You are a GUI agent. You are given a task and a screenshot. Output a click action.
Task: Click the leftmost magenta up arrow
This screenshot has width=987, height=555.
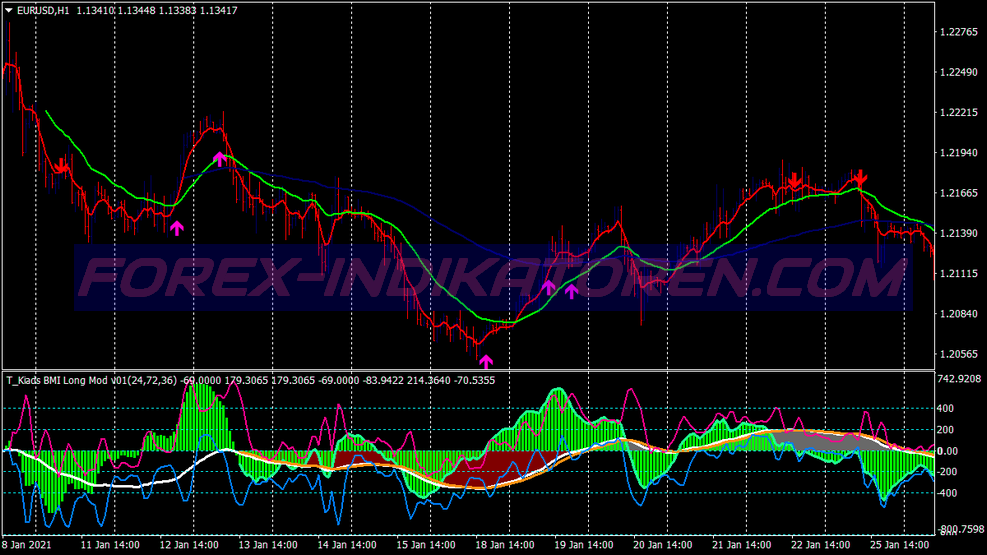tap(177, 228)
